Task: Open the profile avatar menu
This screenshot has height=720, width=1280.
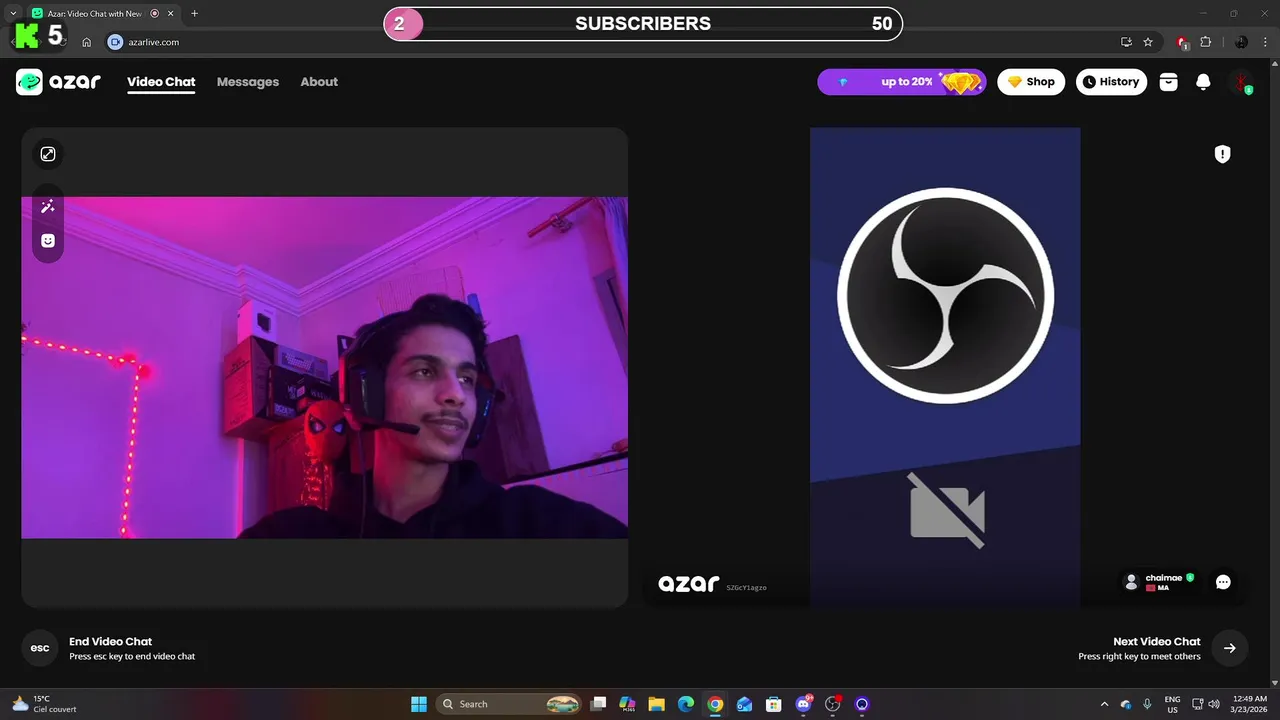Action: coord(1241,82)
